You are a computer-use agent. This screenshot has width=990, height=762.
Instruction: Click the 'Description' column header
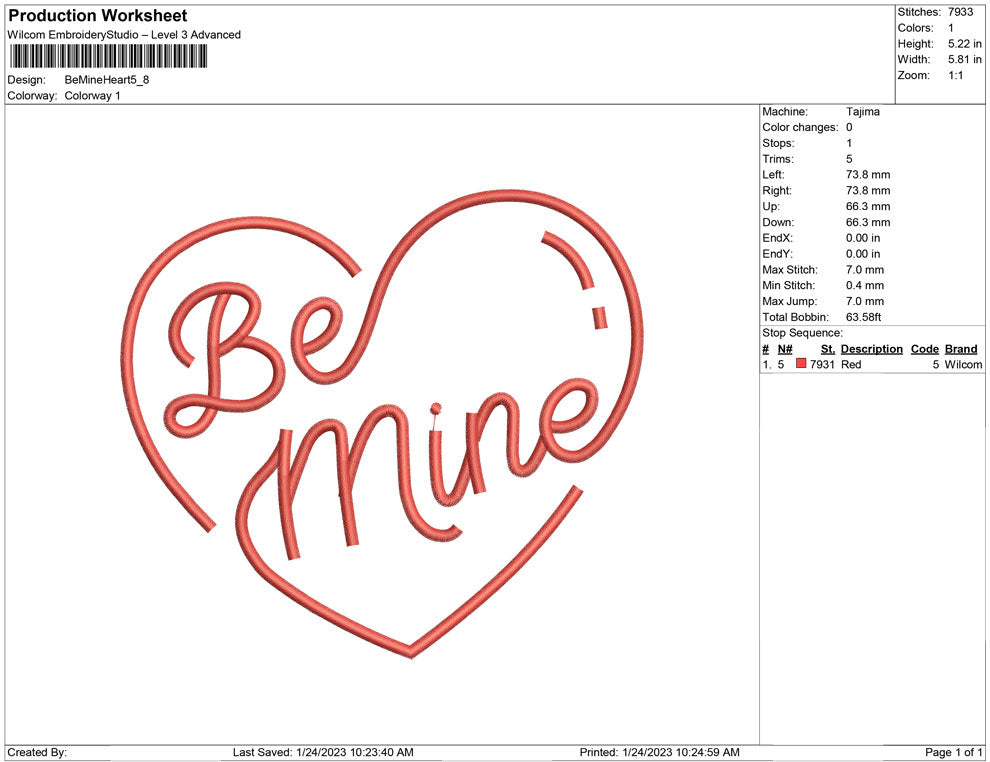point(871,349)
